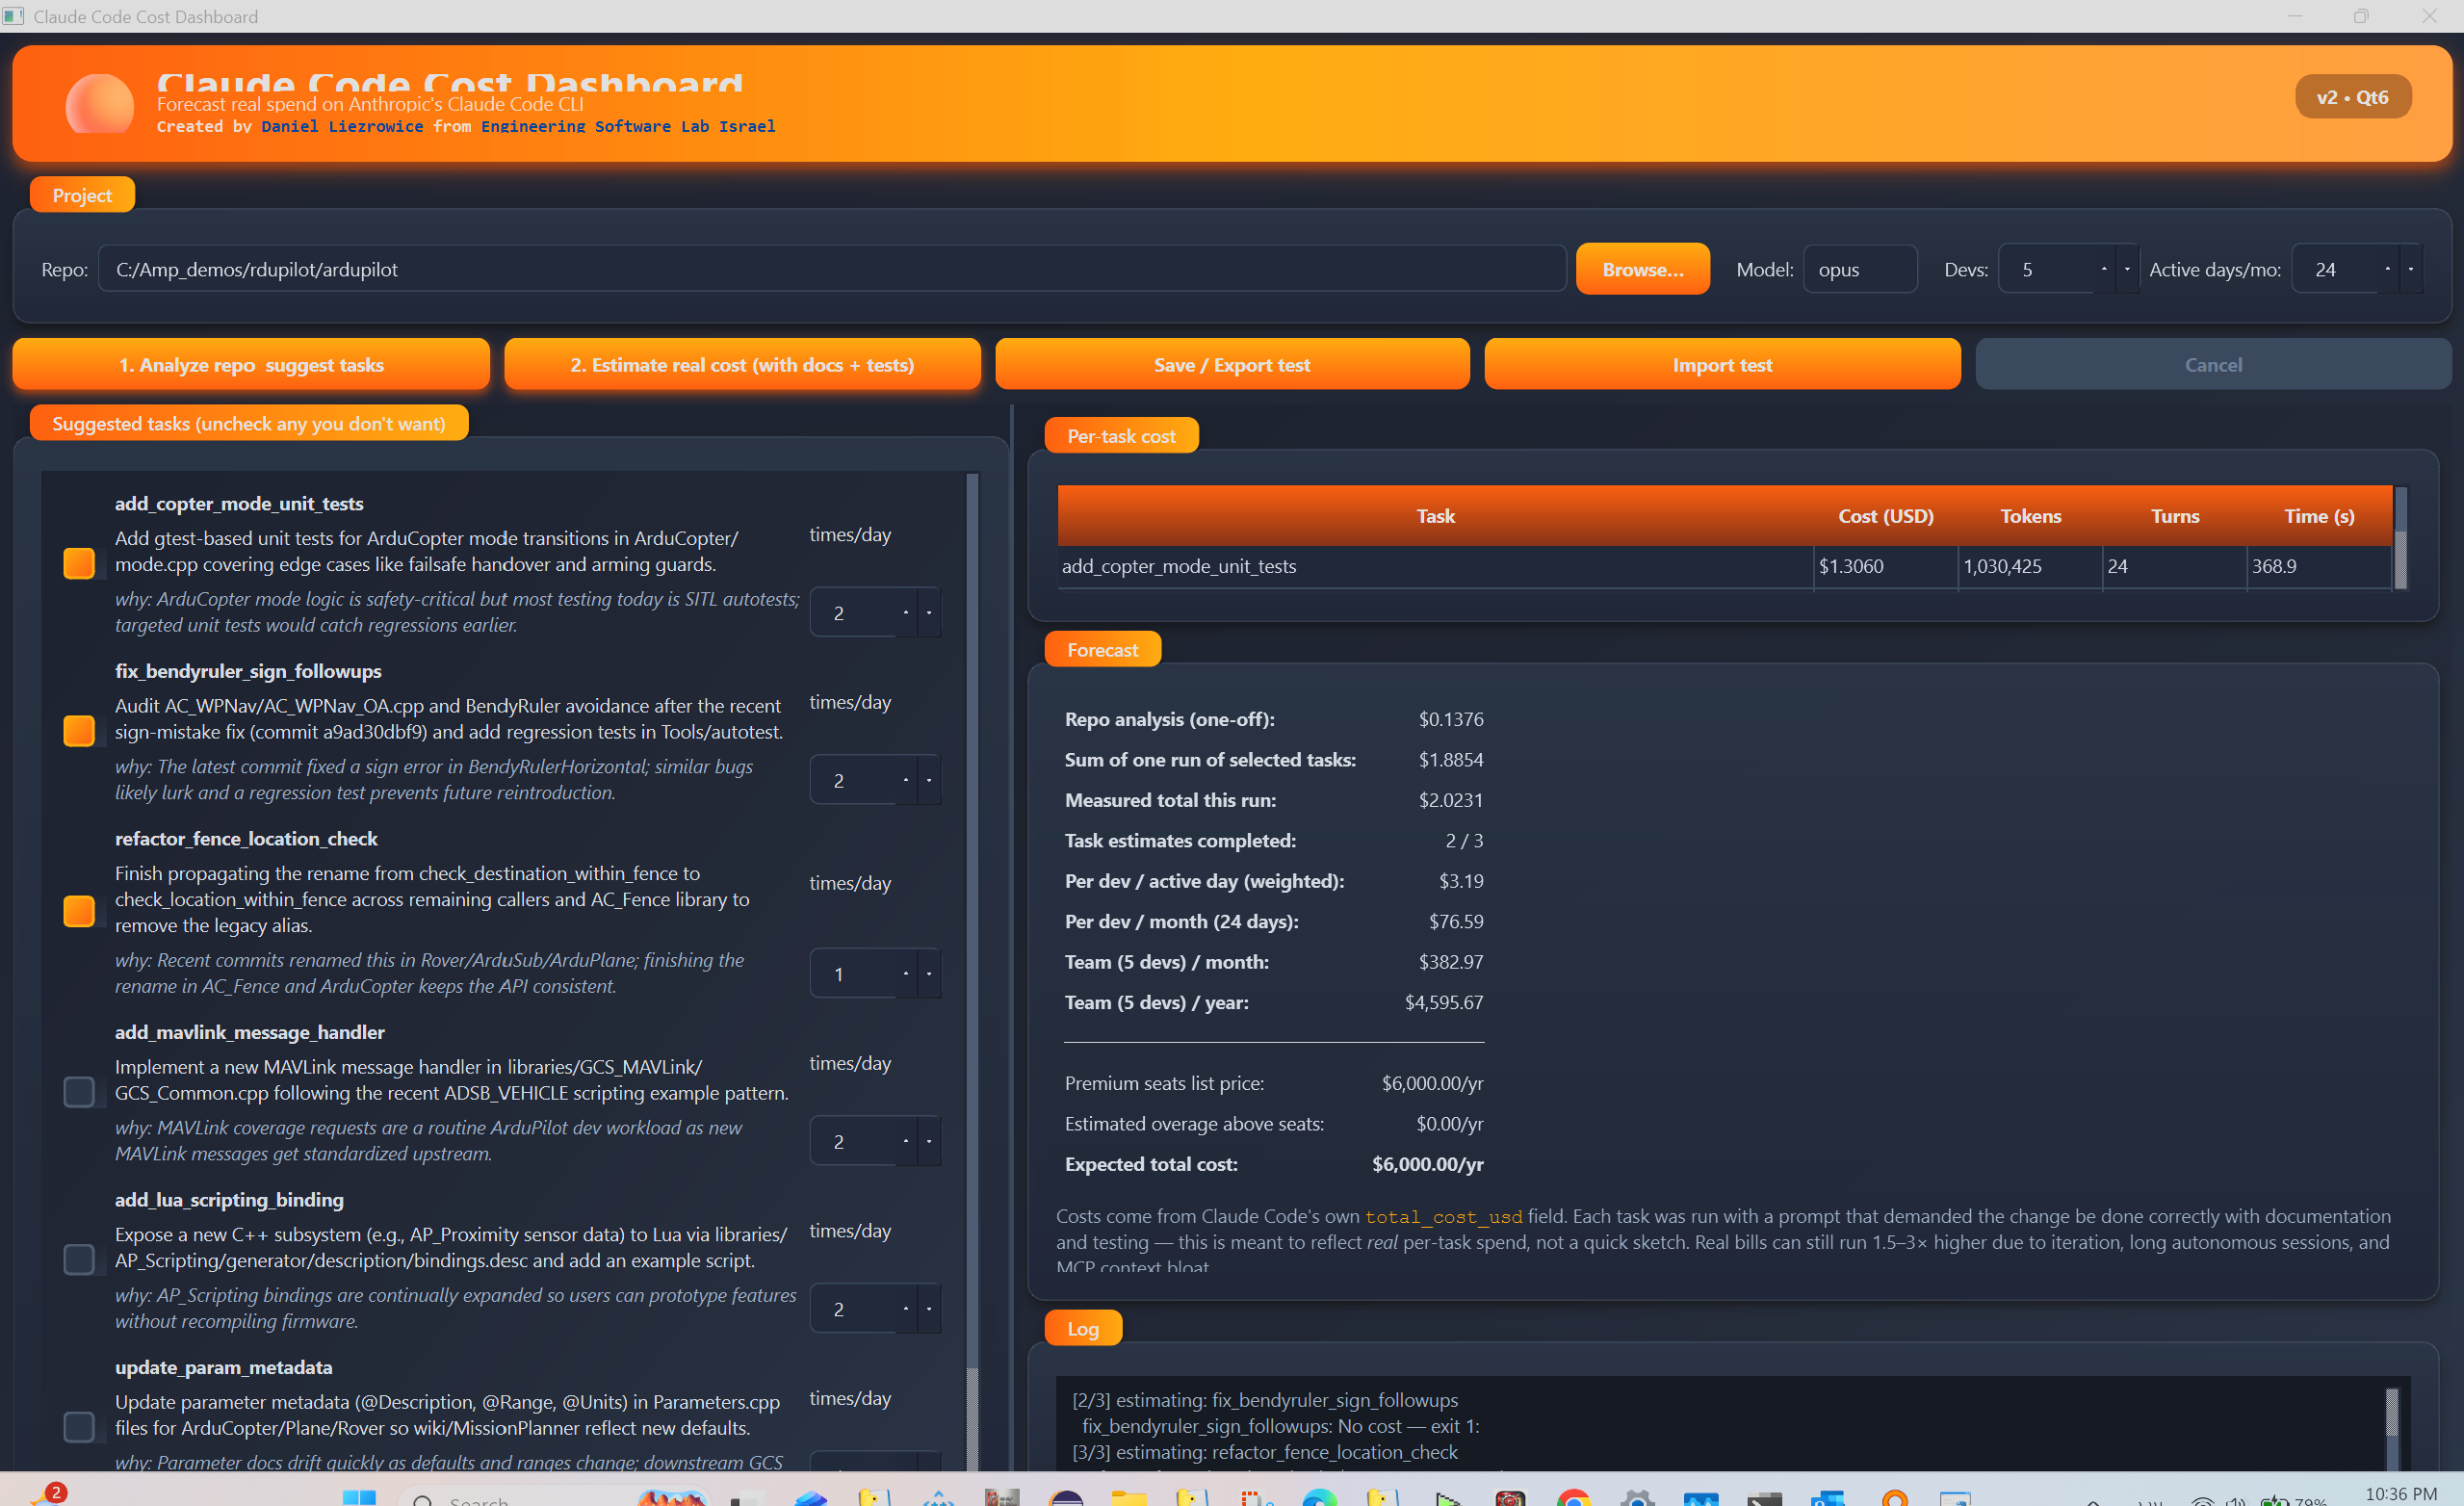Click the total_cost_usd code text
2464x1506 pixels.
click(1443, 1217)
